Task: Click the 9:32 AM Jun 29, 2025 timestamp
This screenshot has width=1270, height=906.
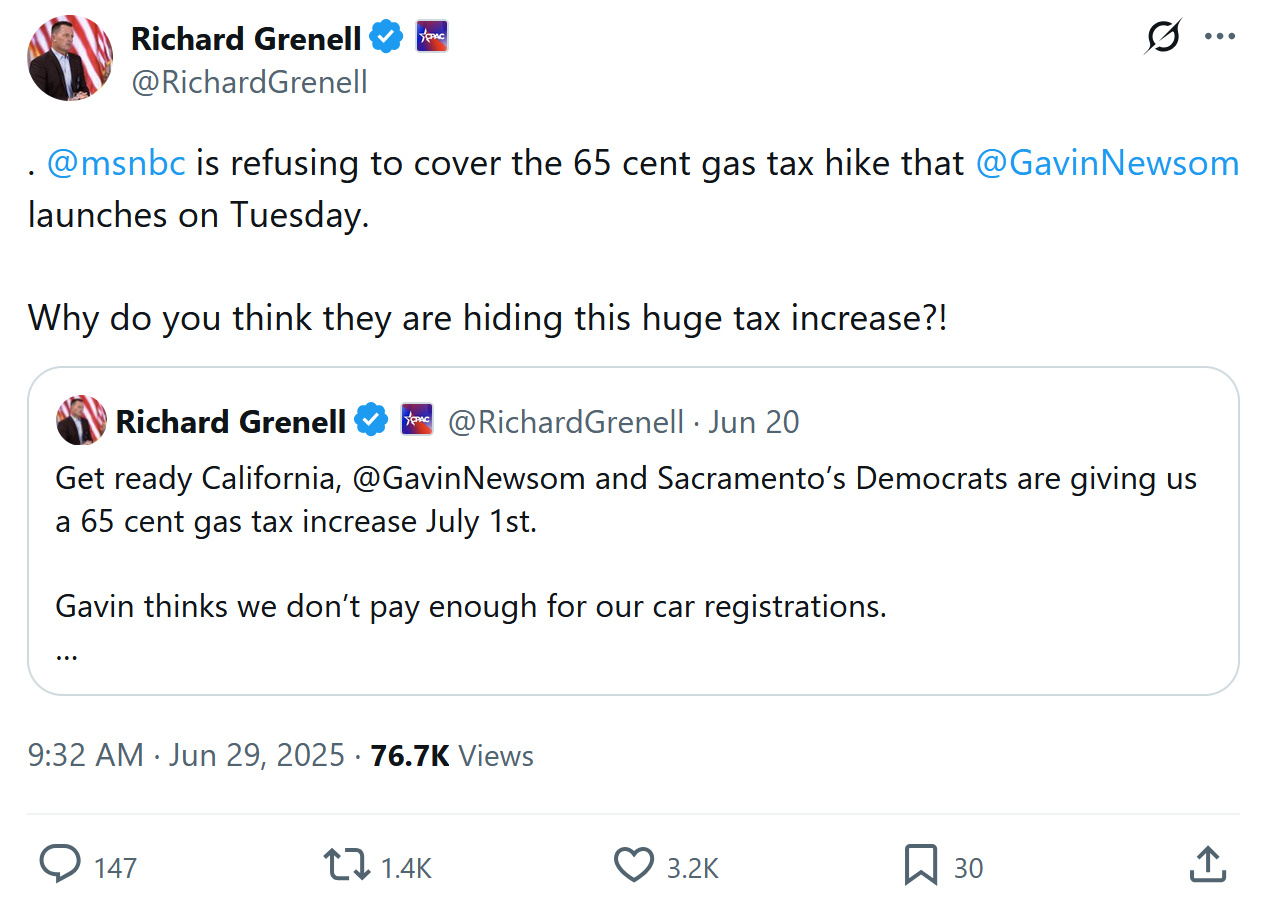Action: click(x=186, y=755)
